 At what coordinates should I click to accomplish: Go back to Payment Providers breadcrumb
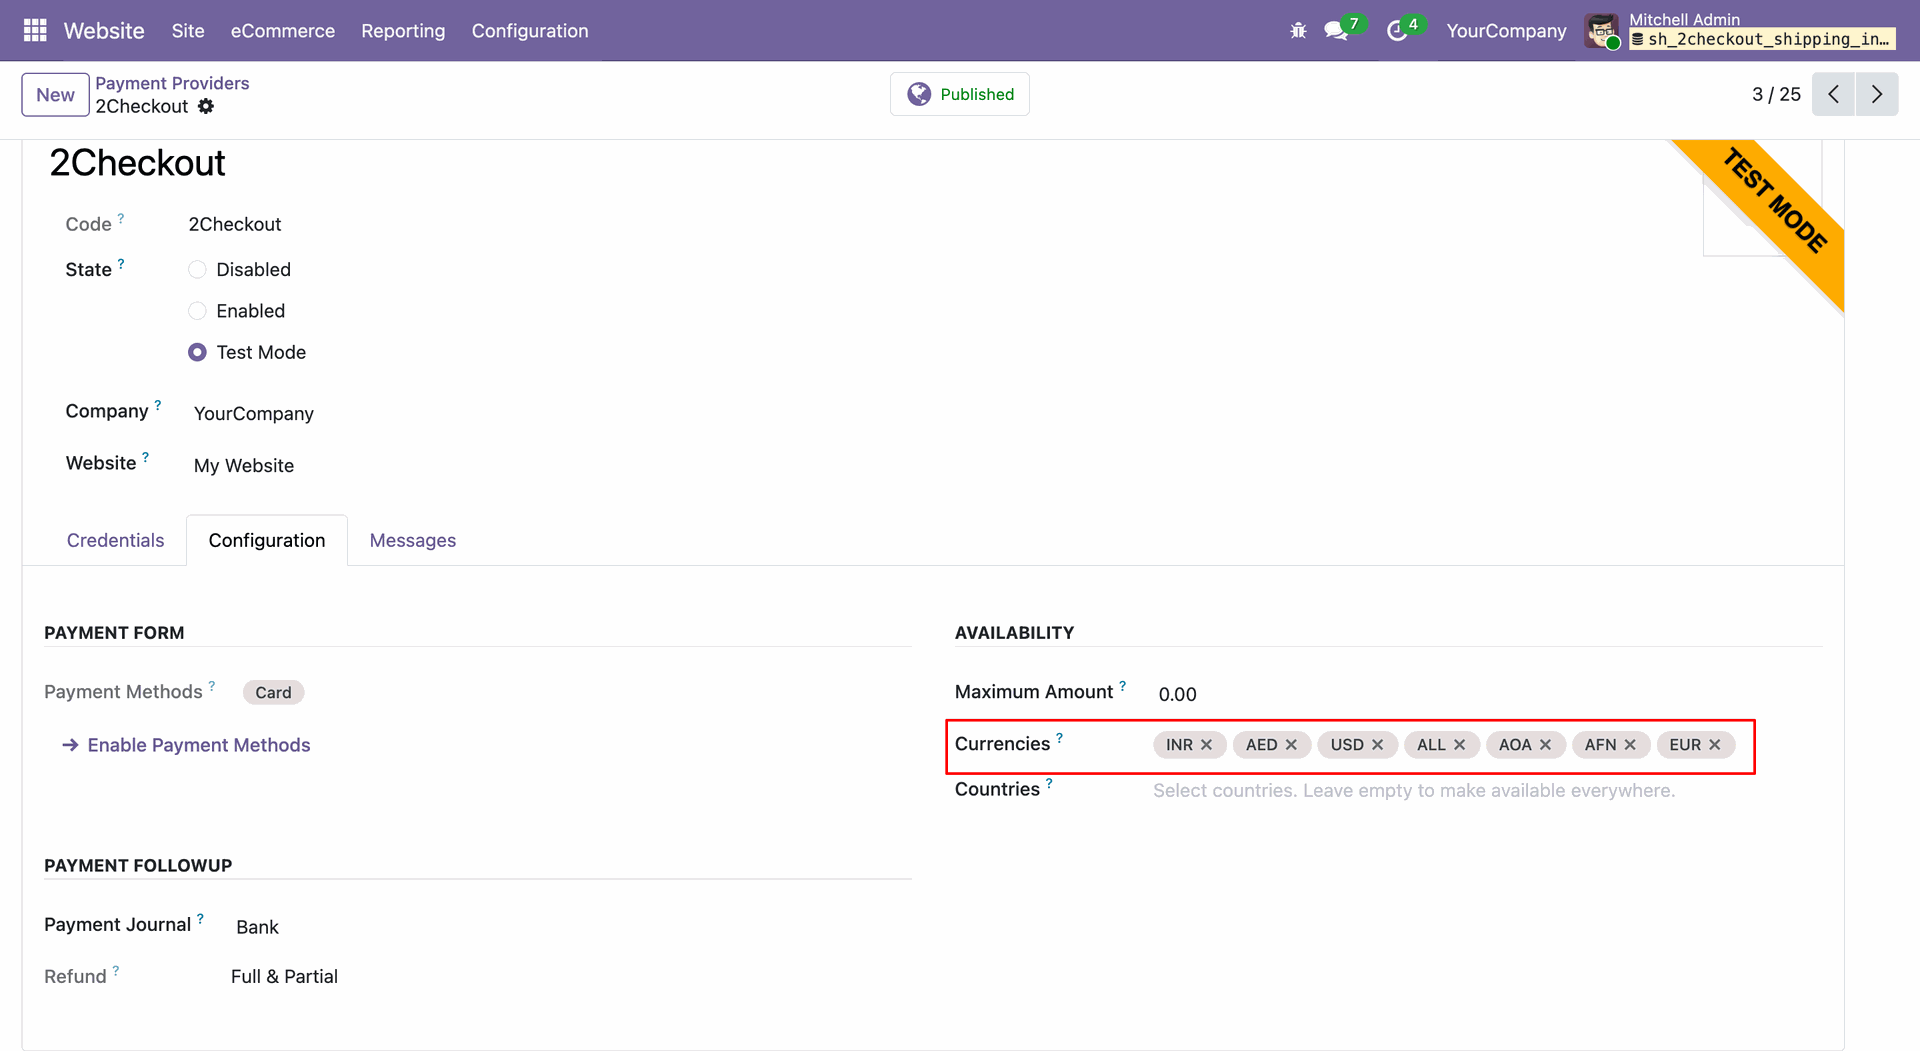(172, 83)
